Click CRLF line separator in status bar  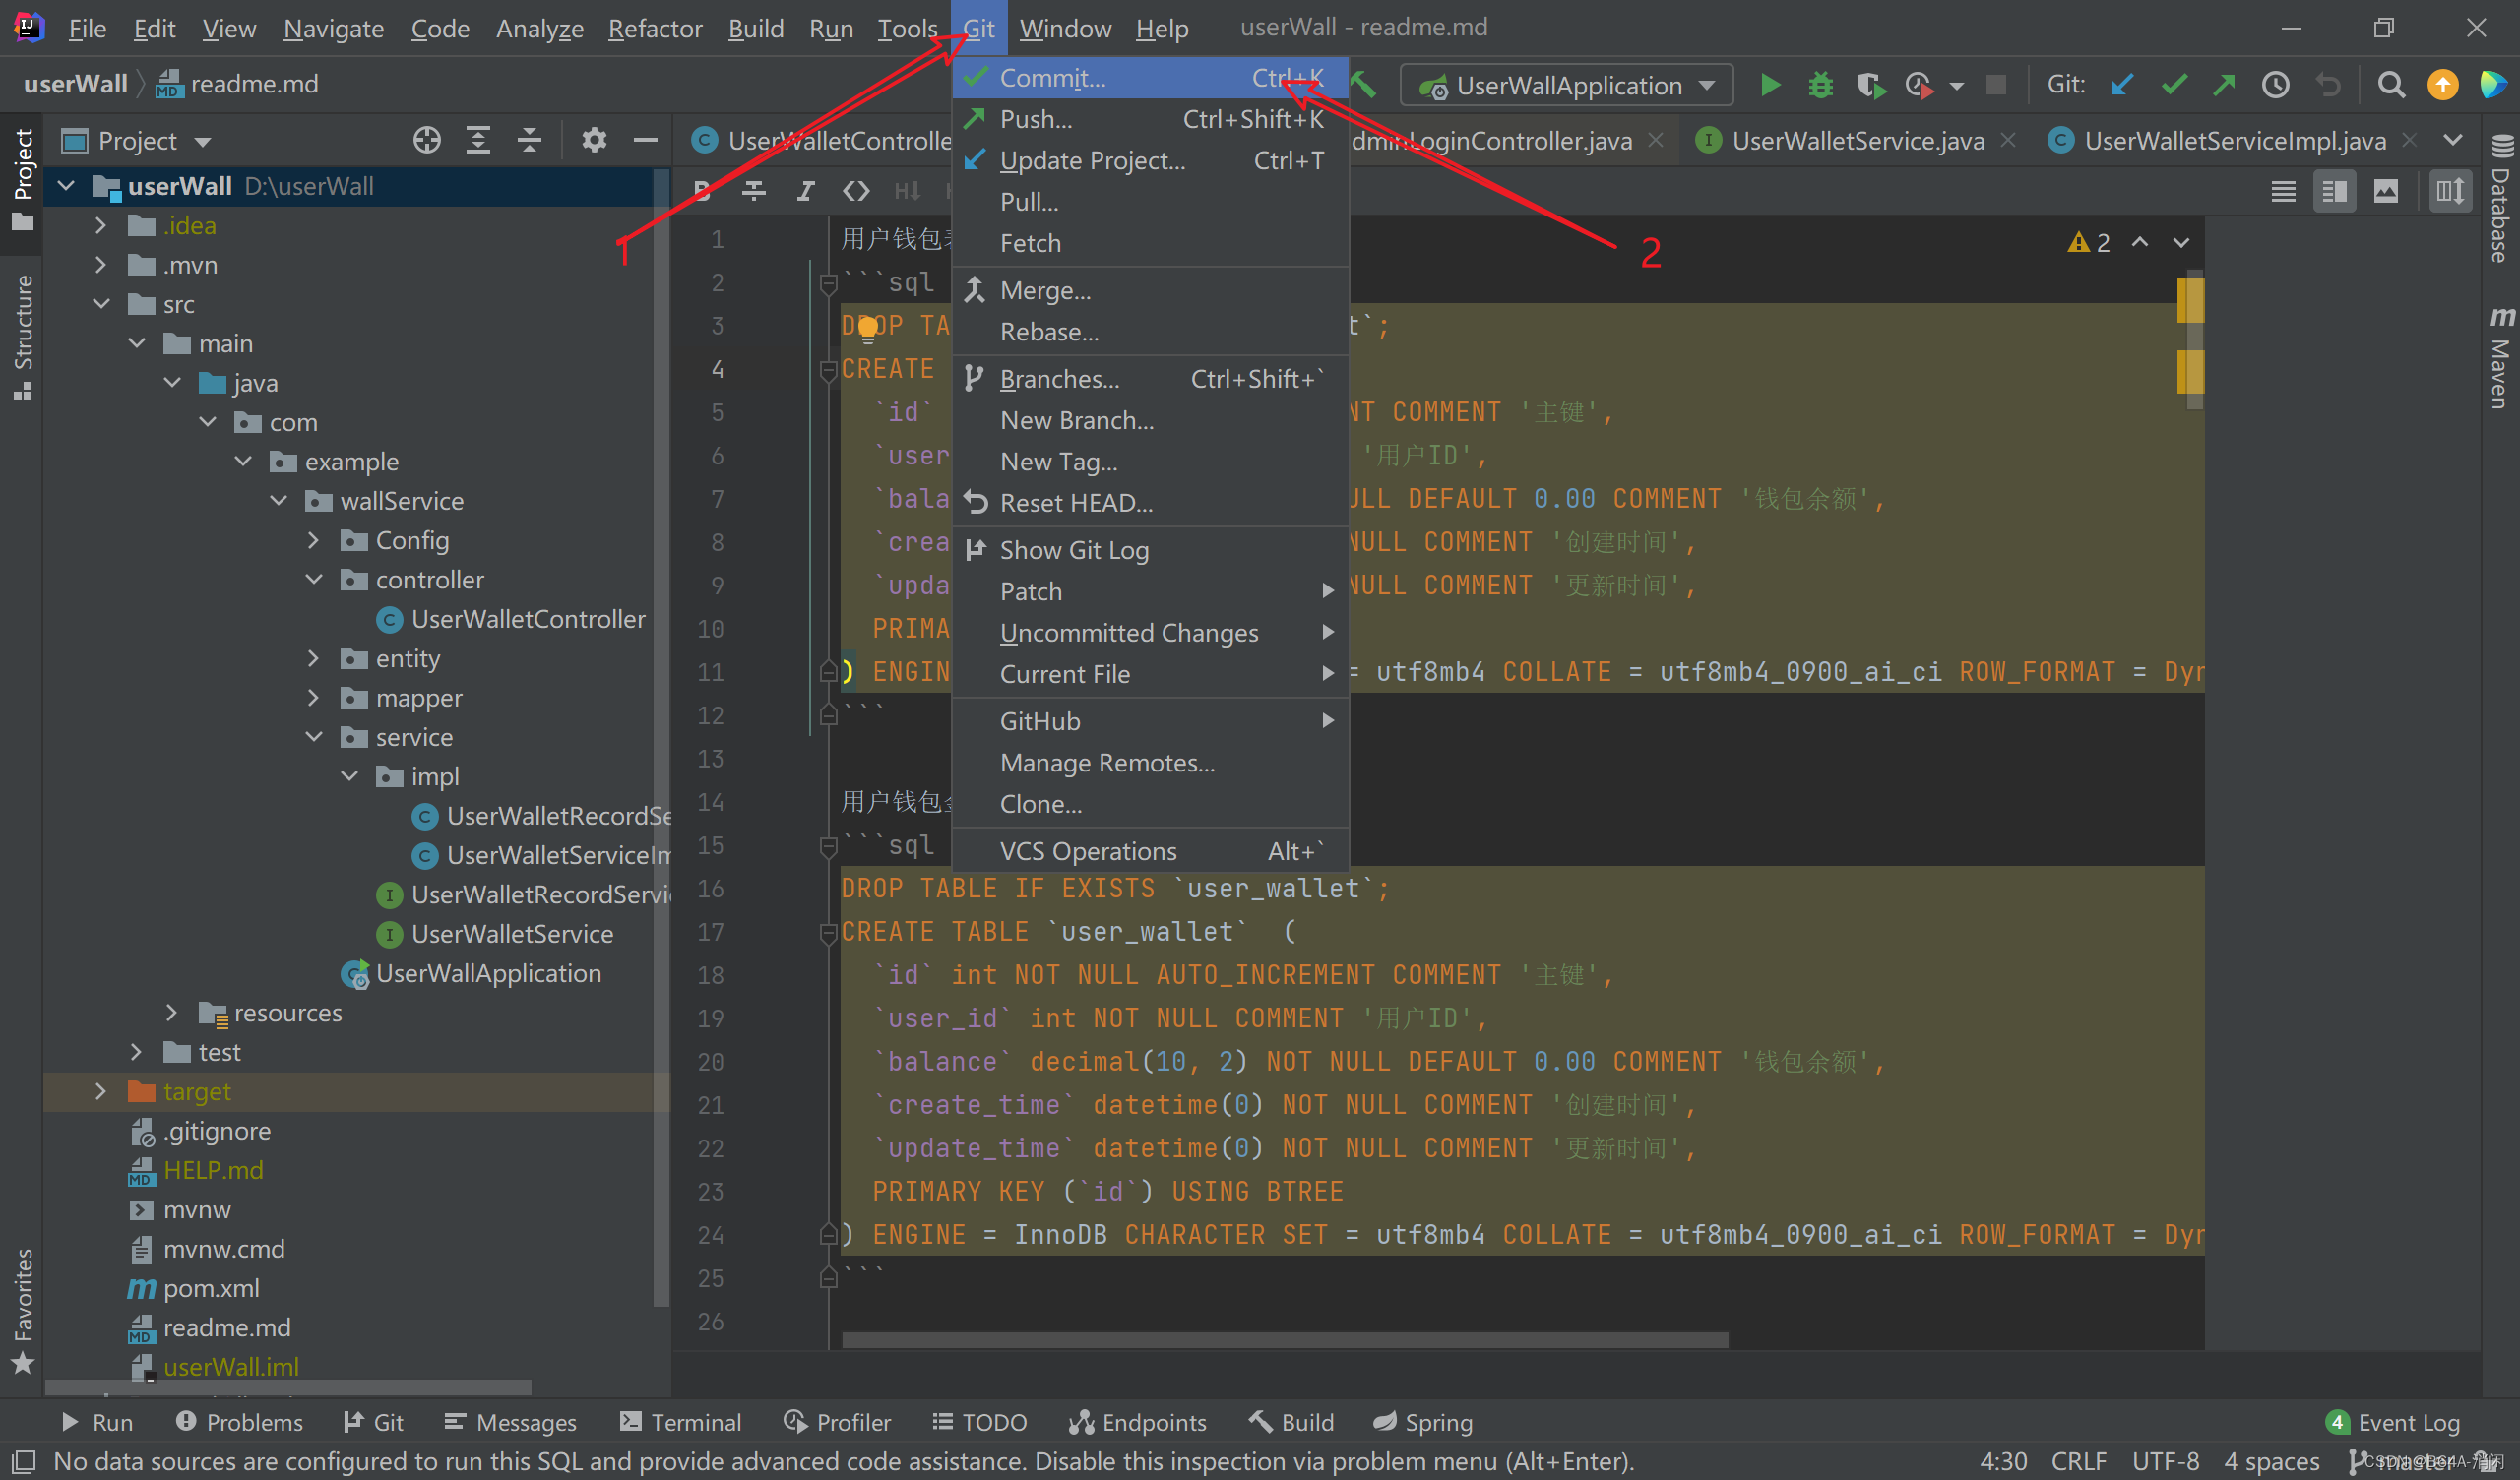2079,1461
